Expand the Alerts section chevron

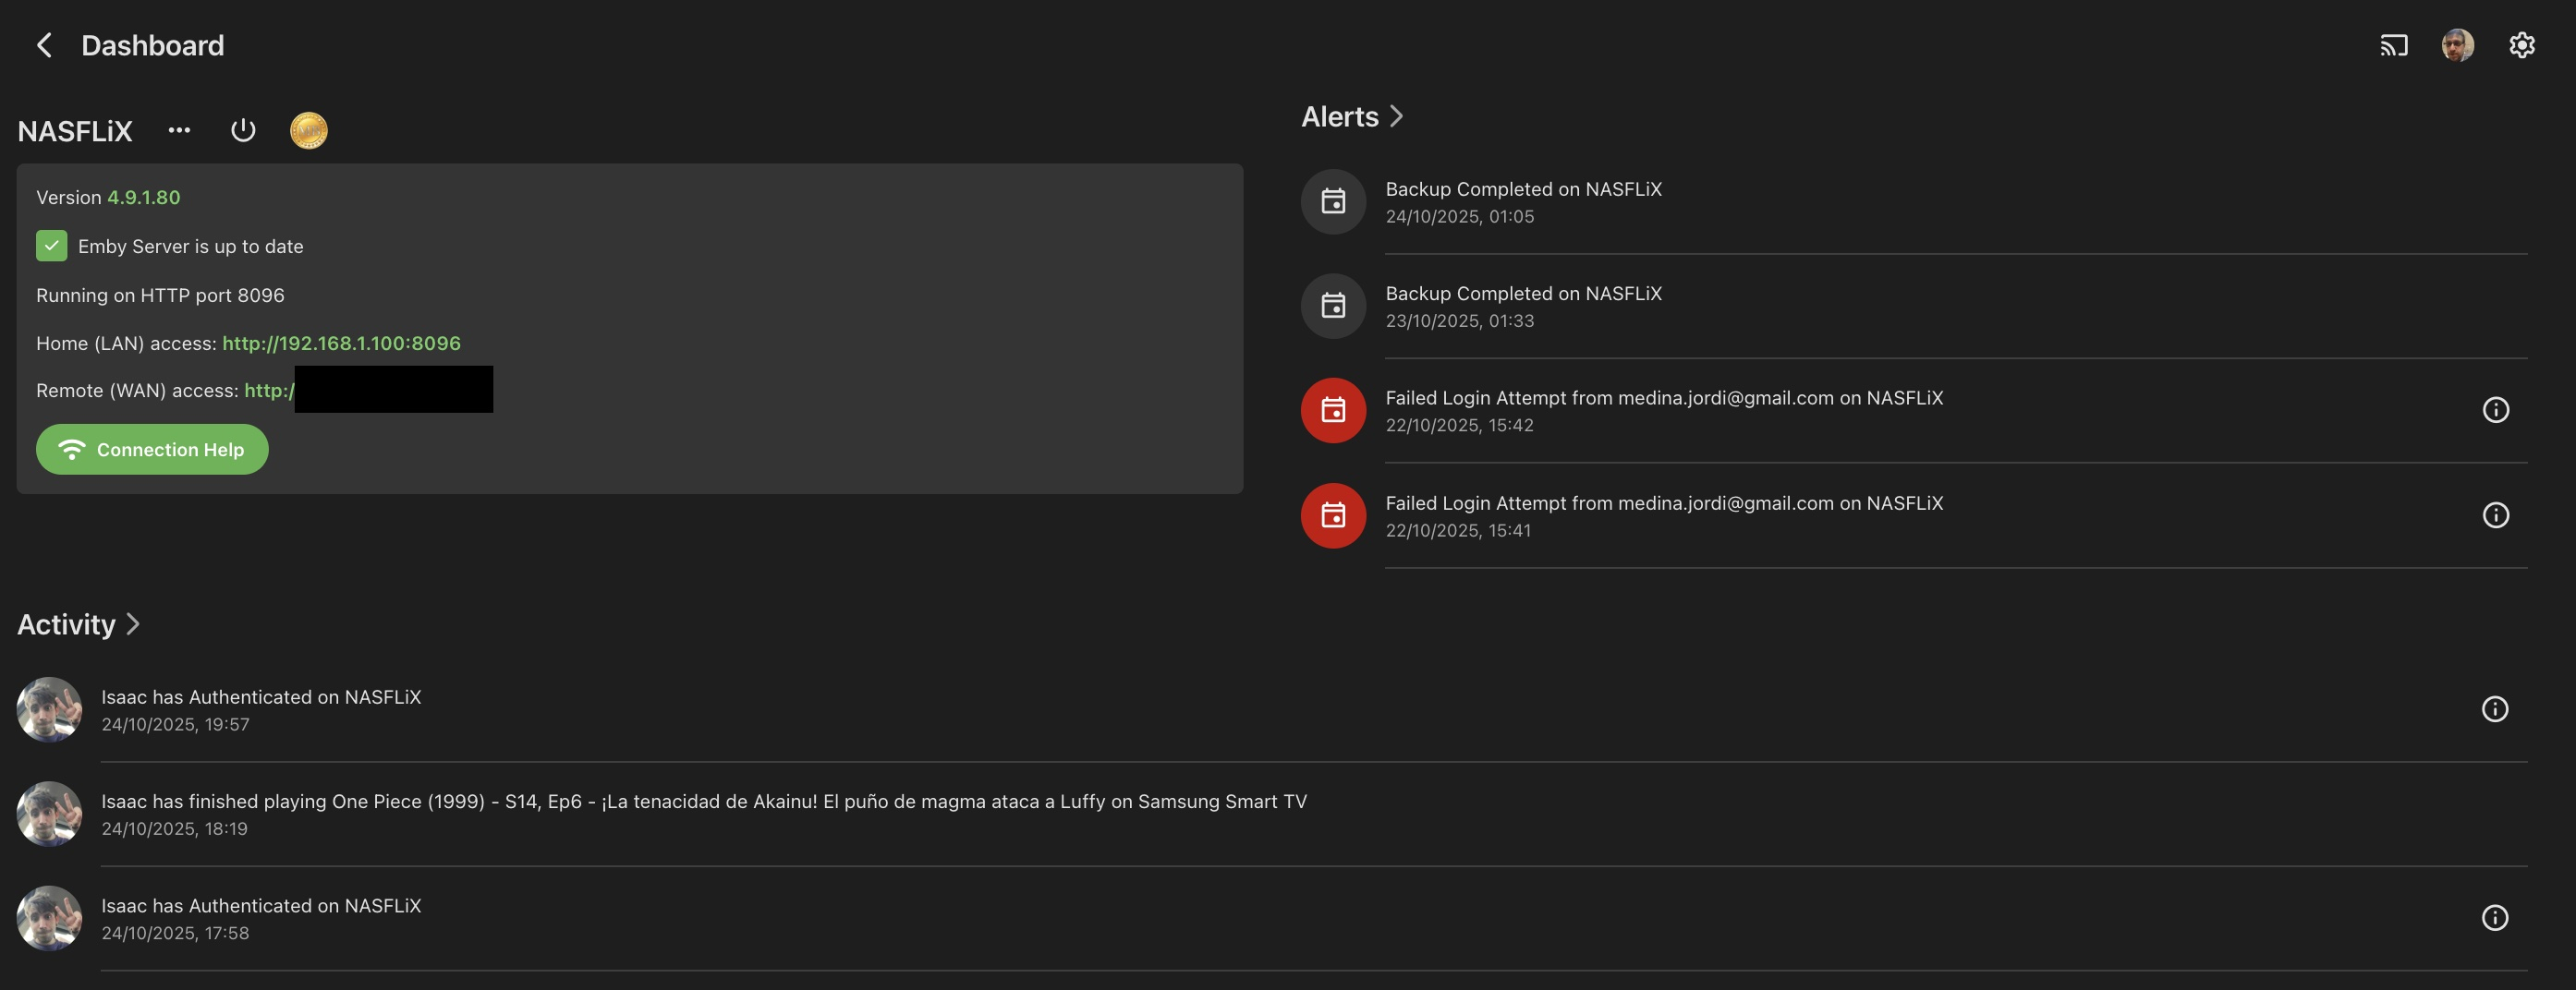pos(1397,116)
